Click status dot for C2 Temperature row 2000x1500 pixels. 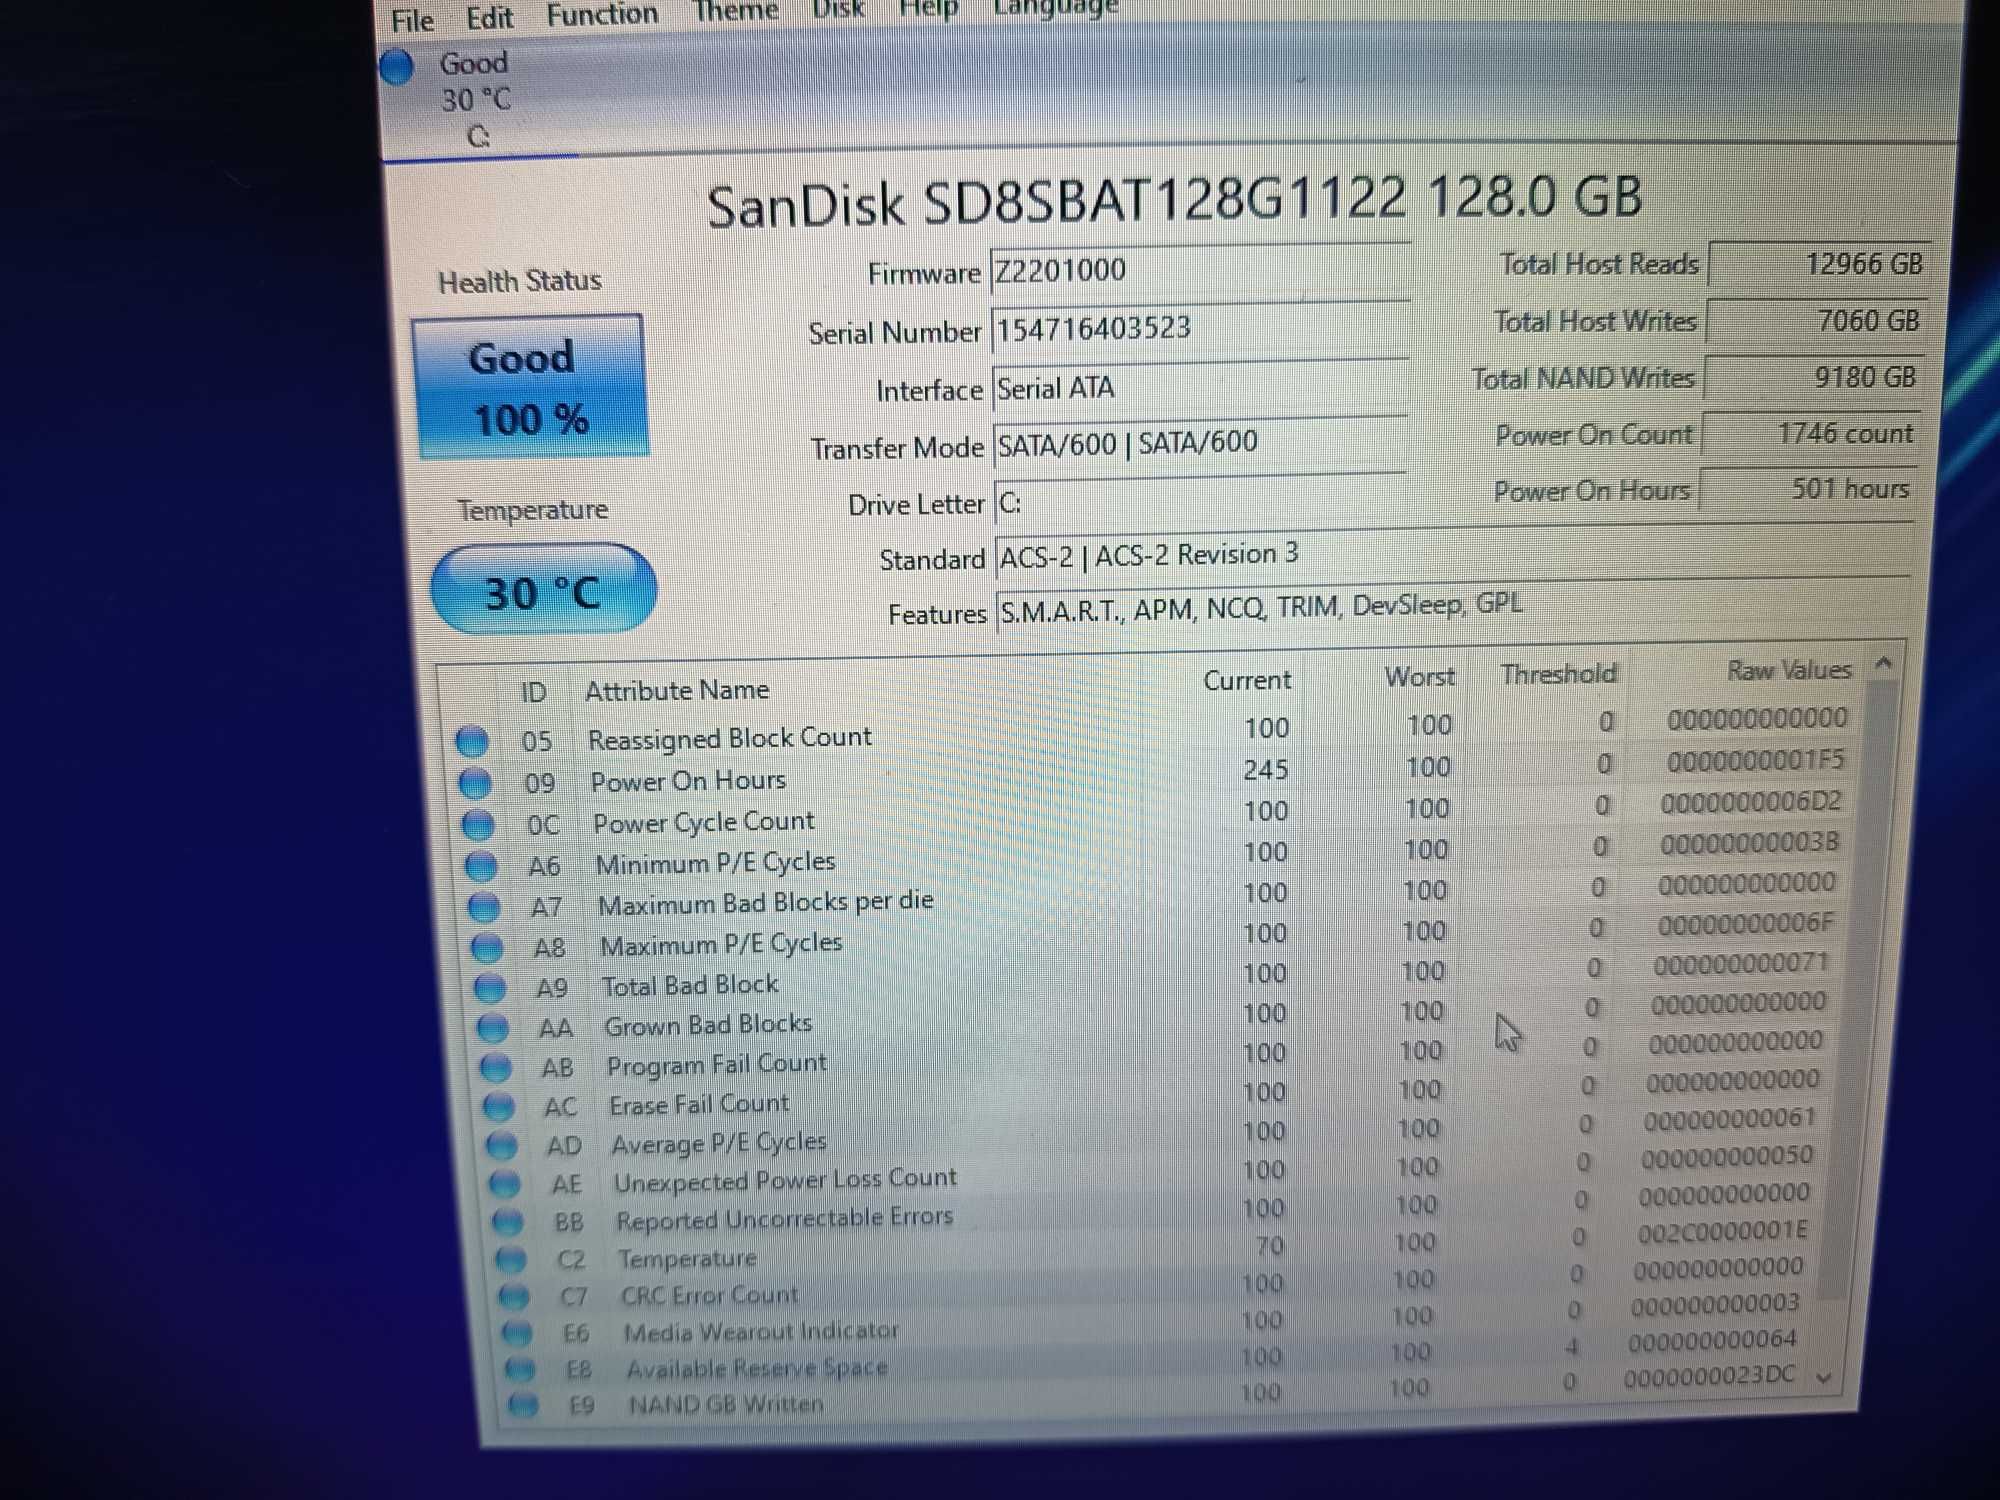[511, 1260]
